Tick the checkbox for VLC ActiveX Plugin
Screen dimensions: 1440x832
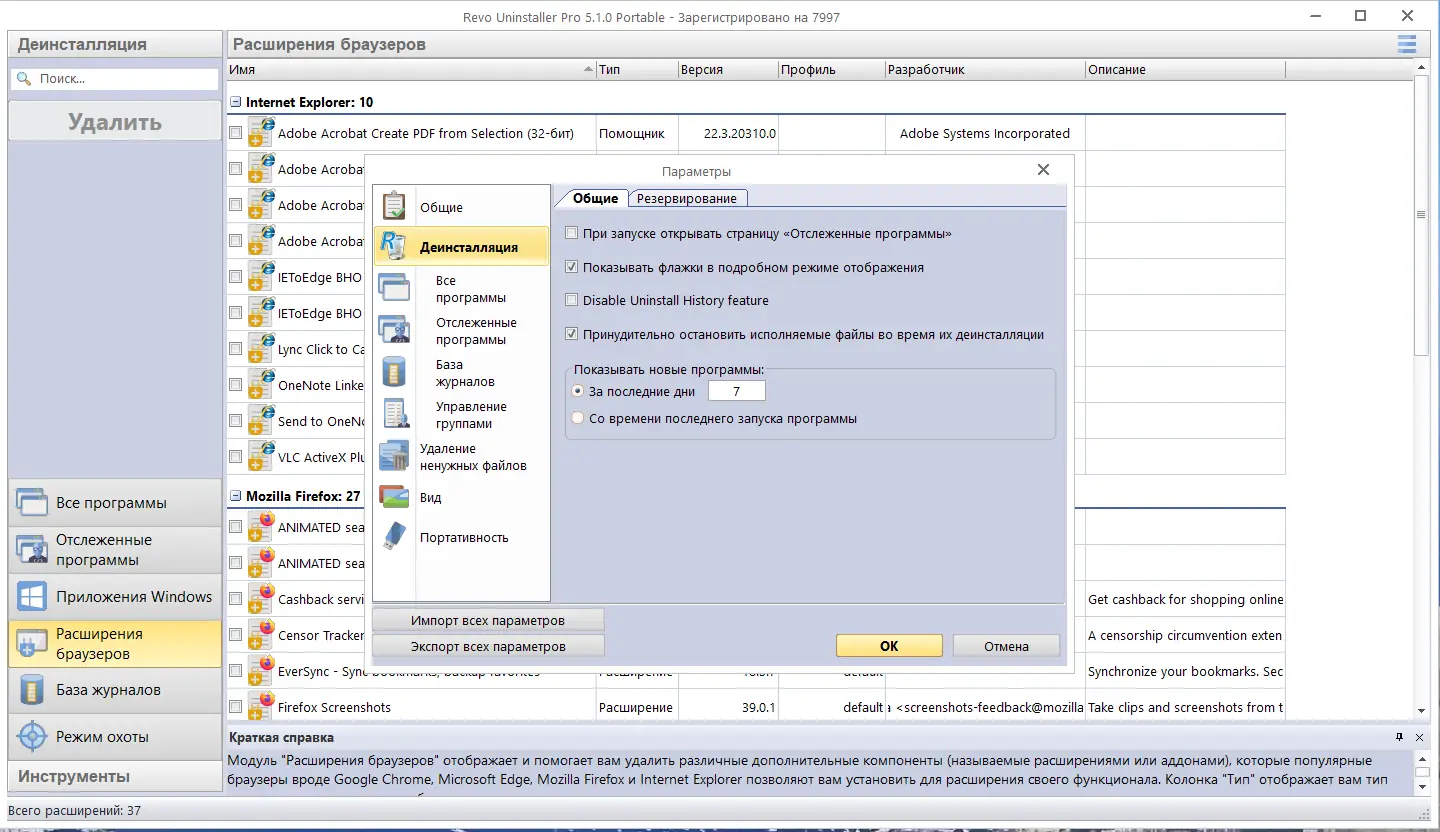pyautogui.click(x=235, y=457)
